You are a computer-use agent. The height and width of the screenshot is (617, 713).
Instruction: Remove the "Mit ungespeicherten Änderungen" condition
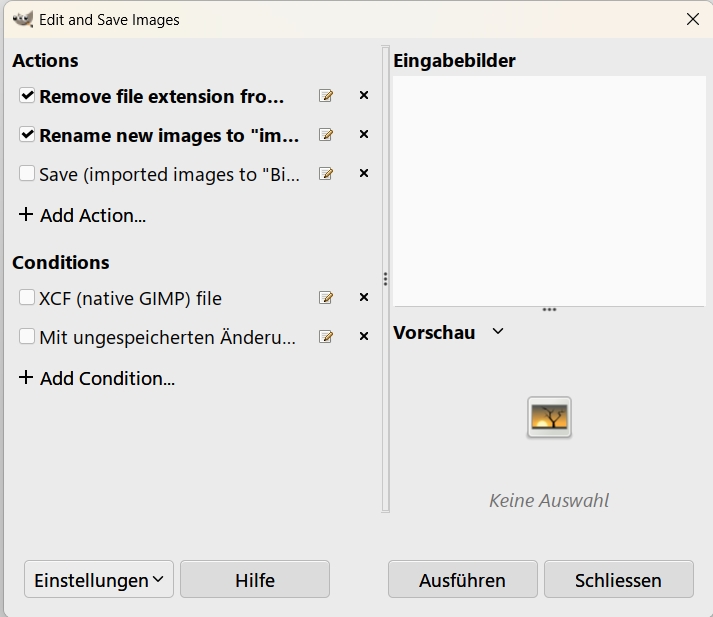pyautogui.click(x=364, y=337)
